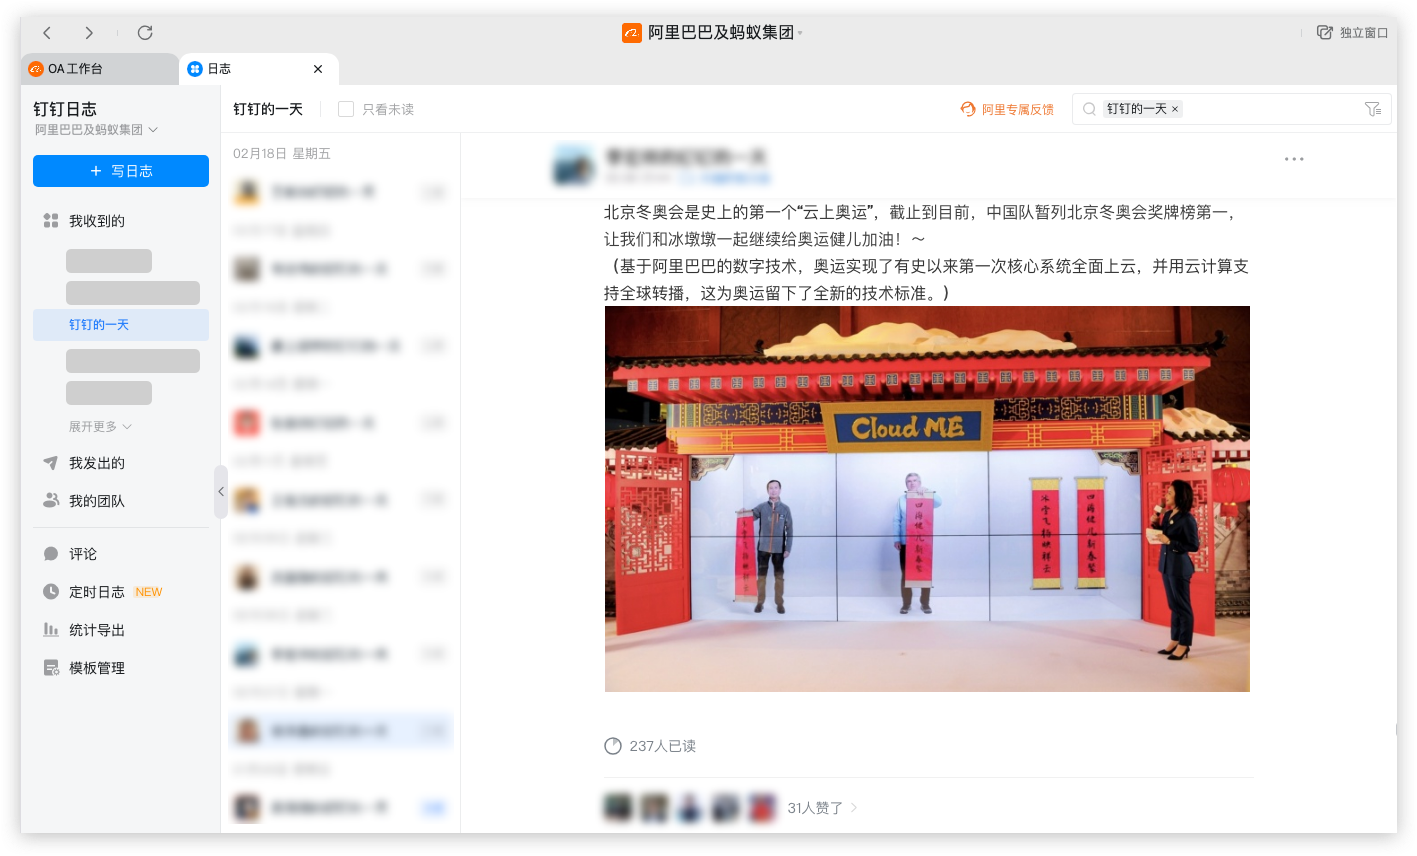Open 统计导出 statistics export
Screen dimensions: 1417x856
tap(97, 629)
